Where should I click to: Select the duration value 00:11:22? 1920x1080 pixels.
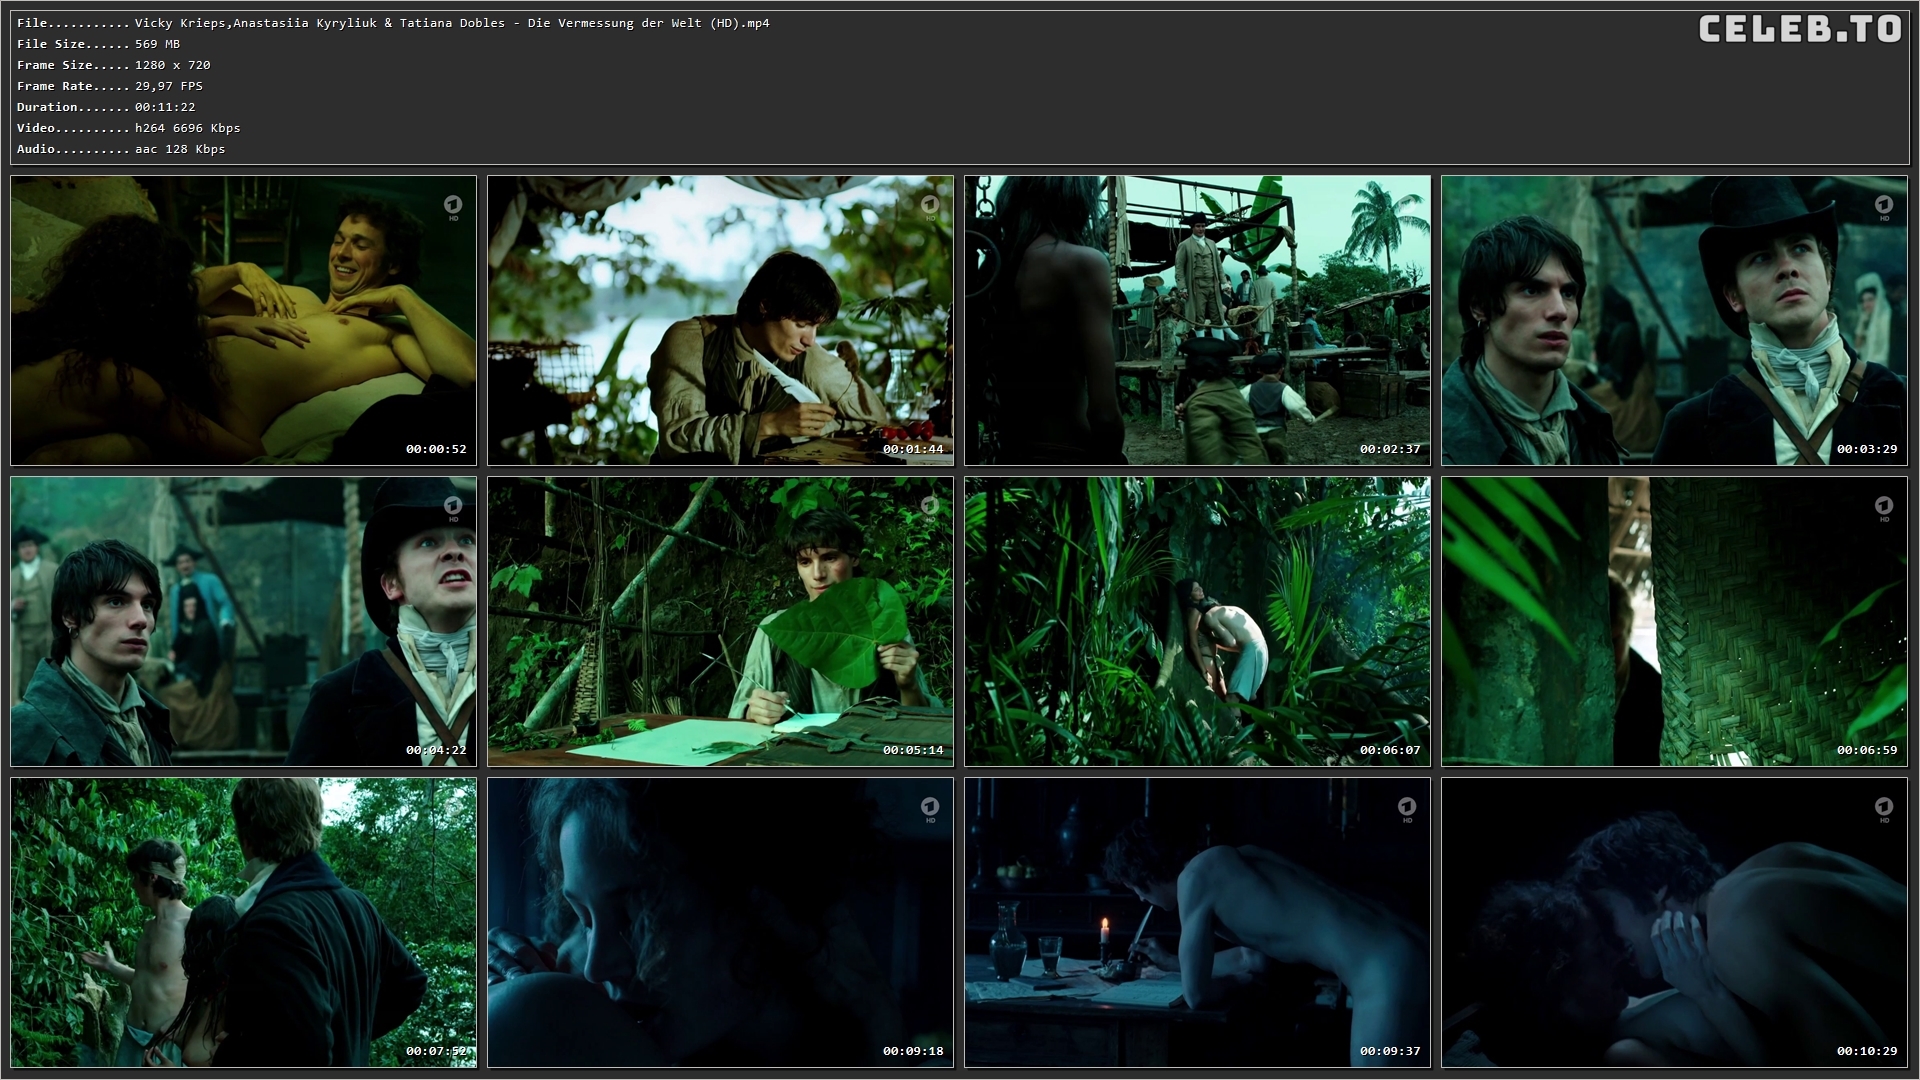165,107
